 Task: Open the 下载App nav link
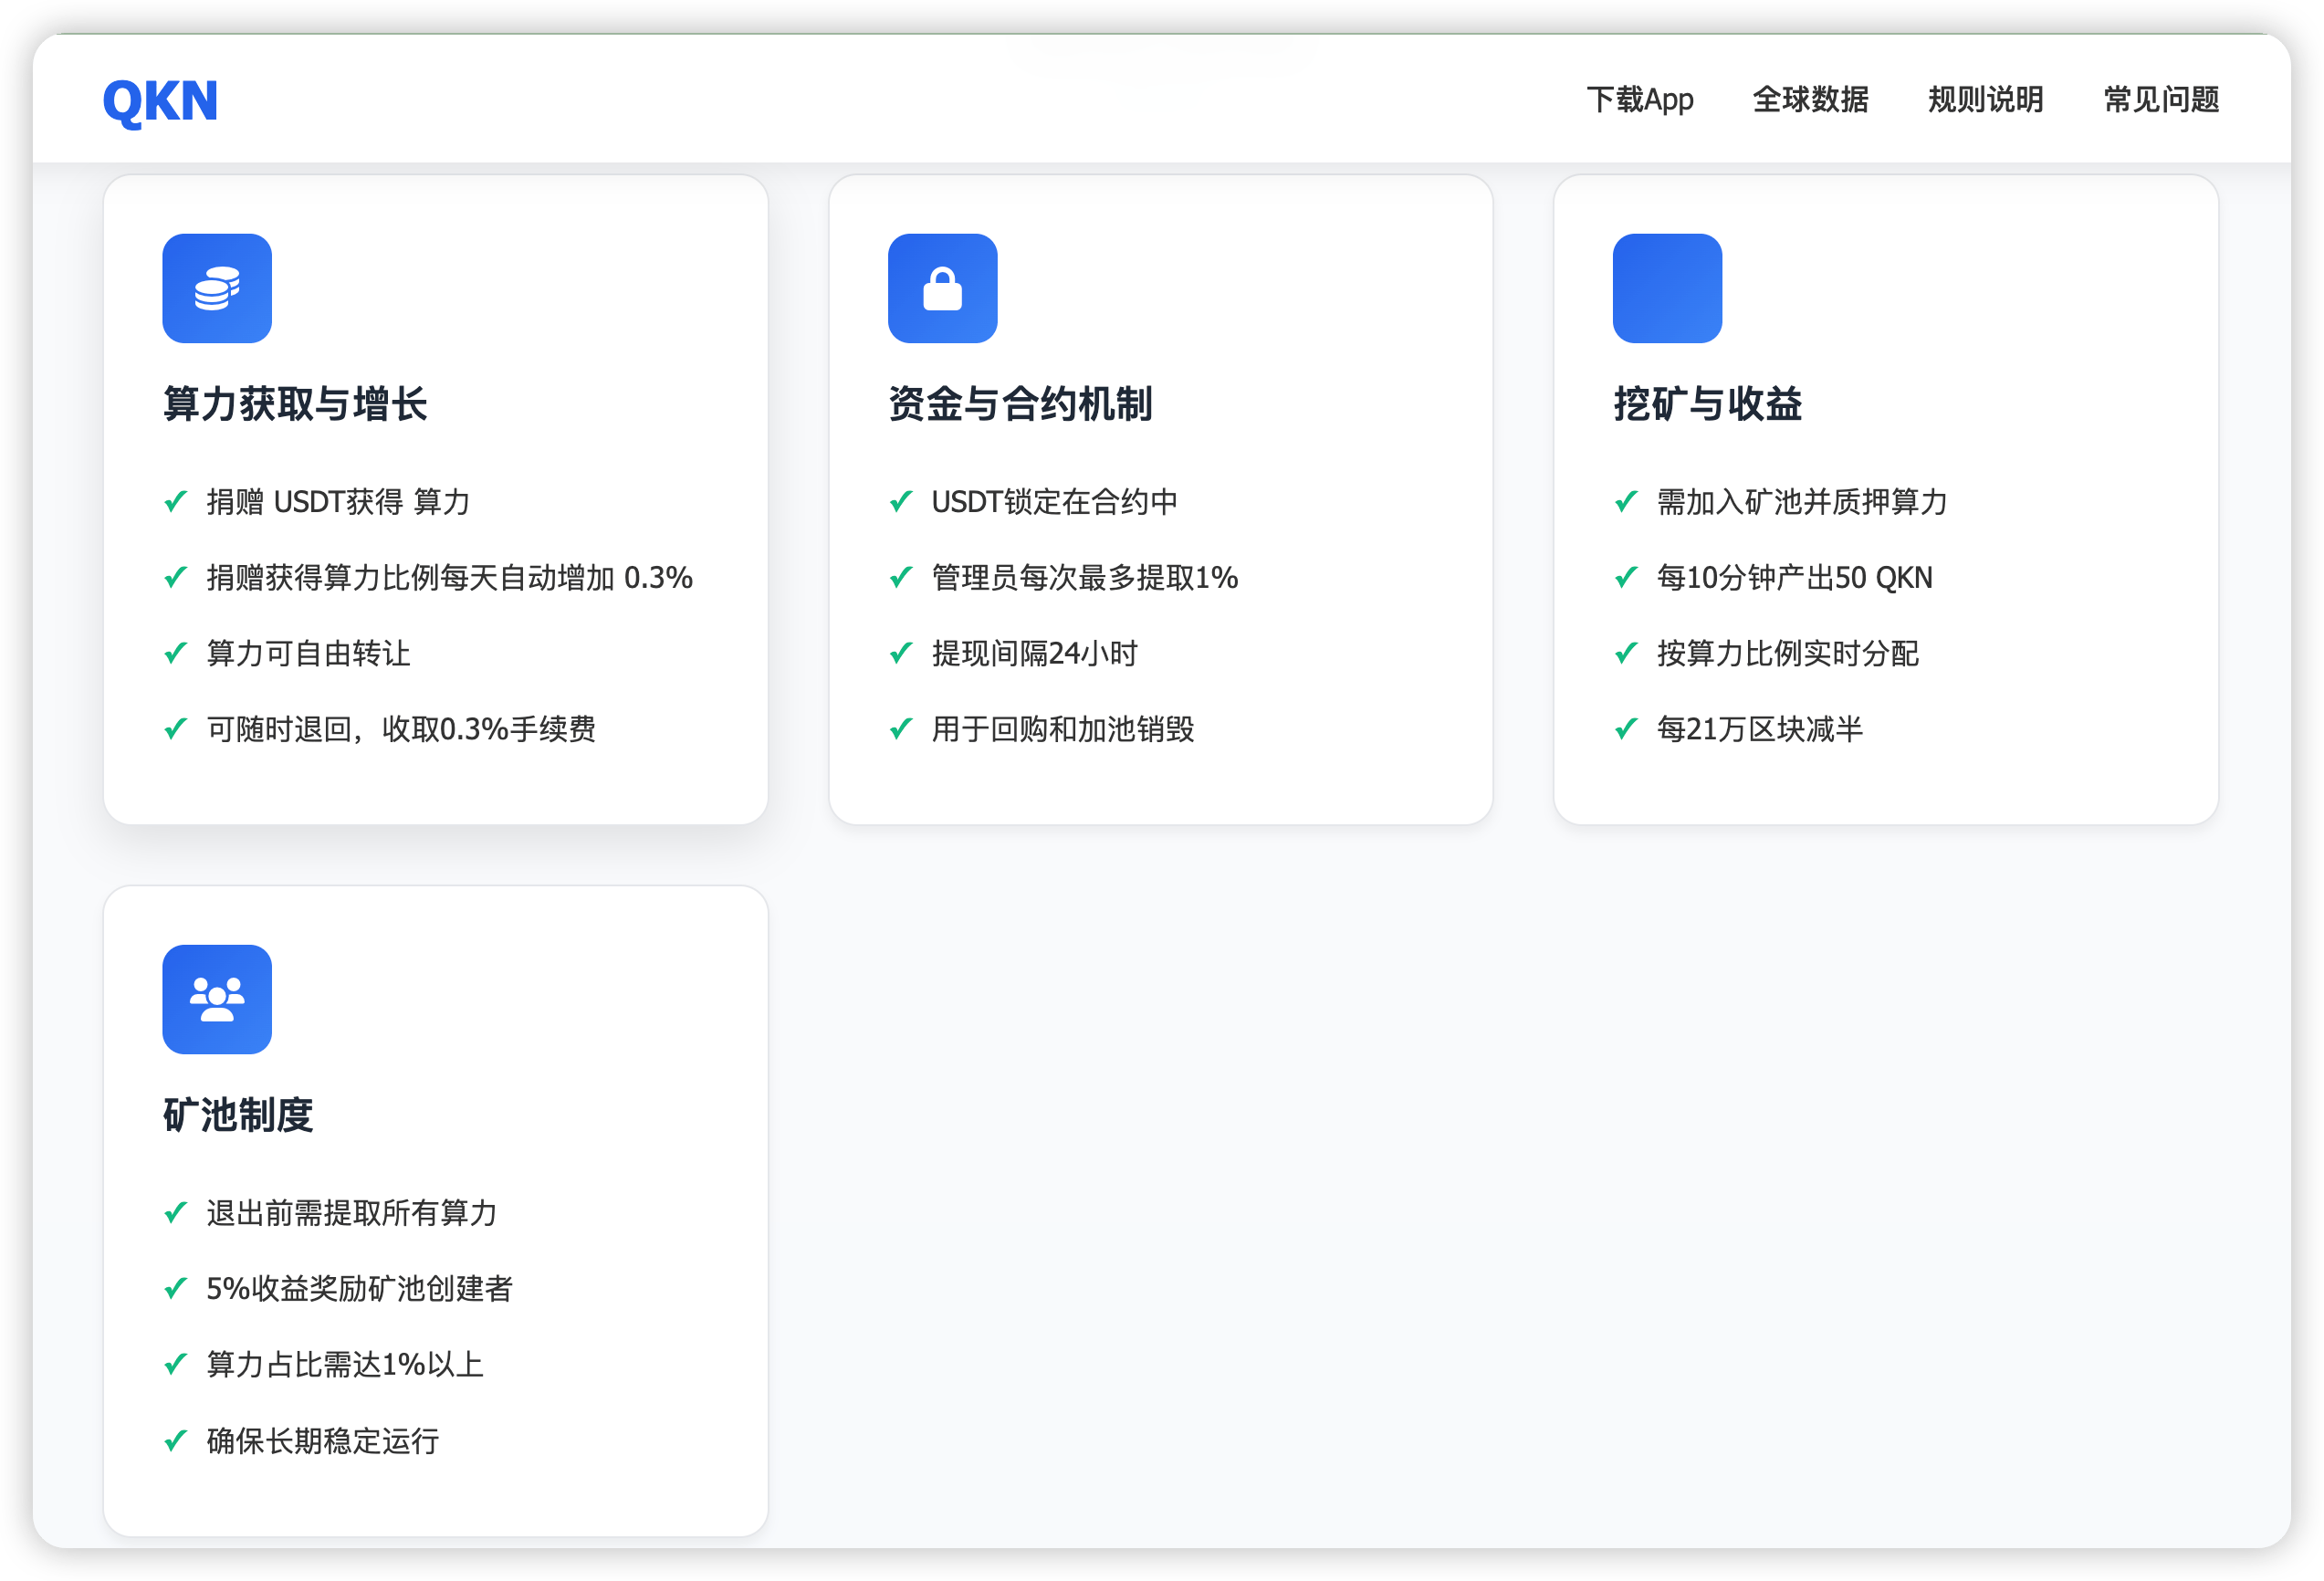click(1639, 100)
